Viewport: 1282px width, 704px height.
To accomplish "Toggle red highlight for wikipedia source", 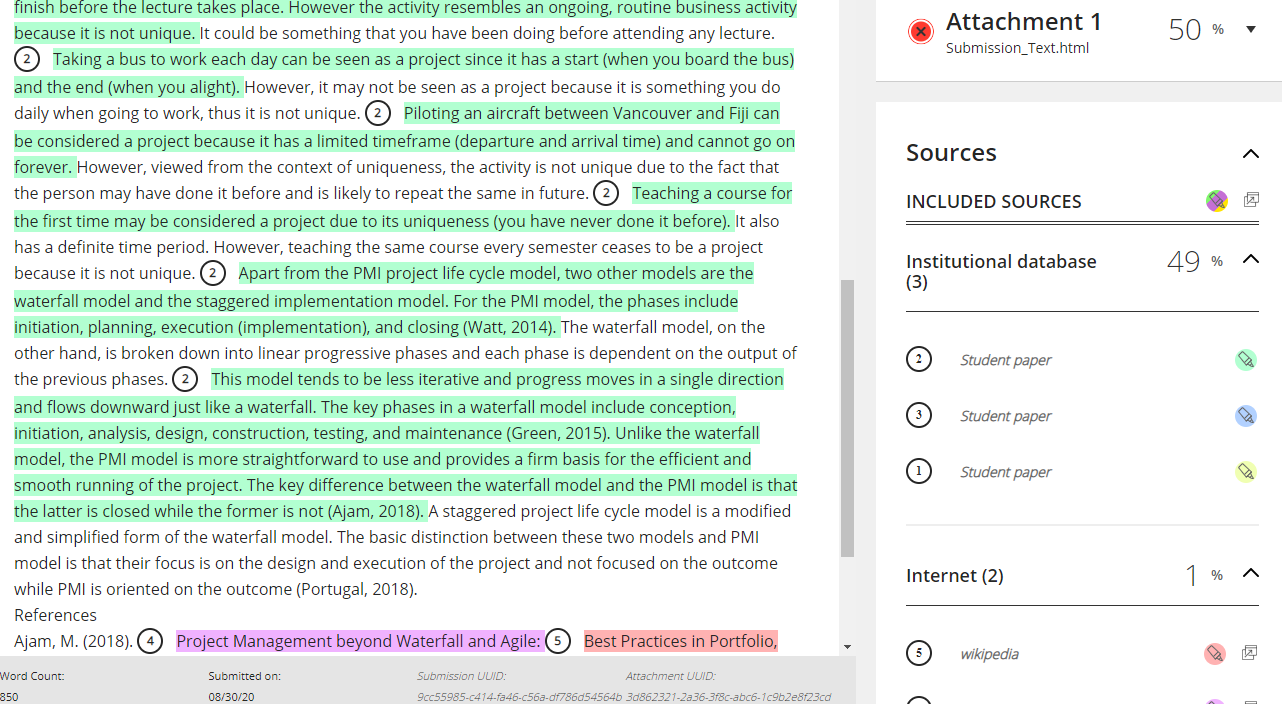I will (1214, 654).
